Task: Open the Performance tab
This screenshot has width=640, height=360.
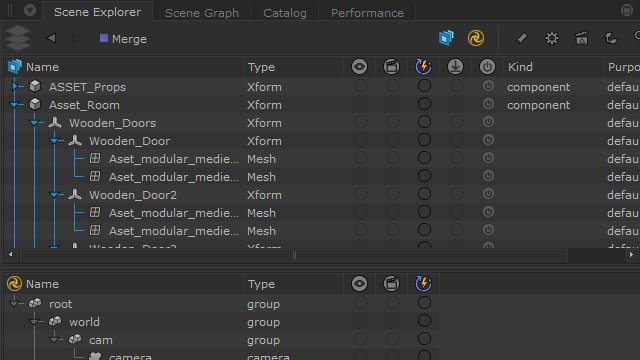Action: [x=367, y=13]
